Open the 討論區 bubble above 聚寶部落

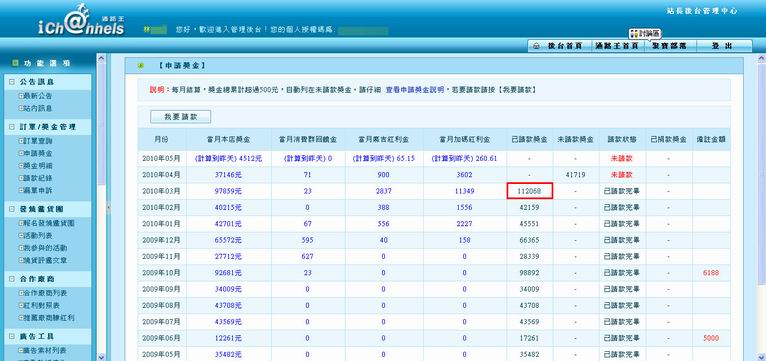pyautogui.click(x=645, y=33)
